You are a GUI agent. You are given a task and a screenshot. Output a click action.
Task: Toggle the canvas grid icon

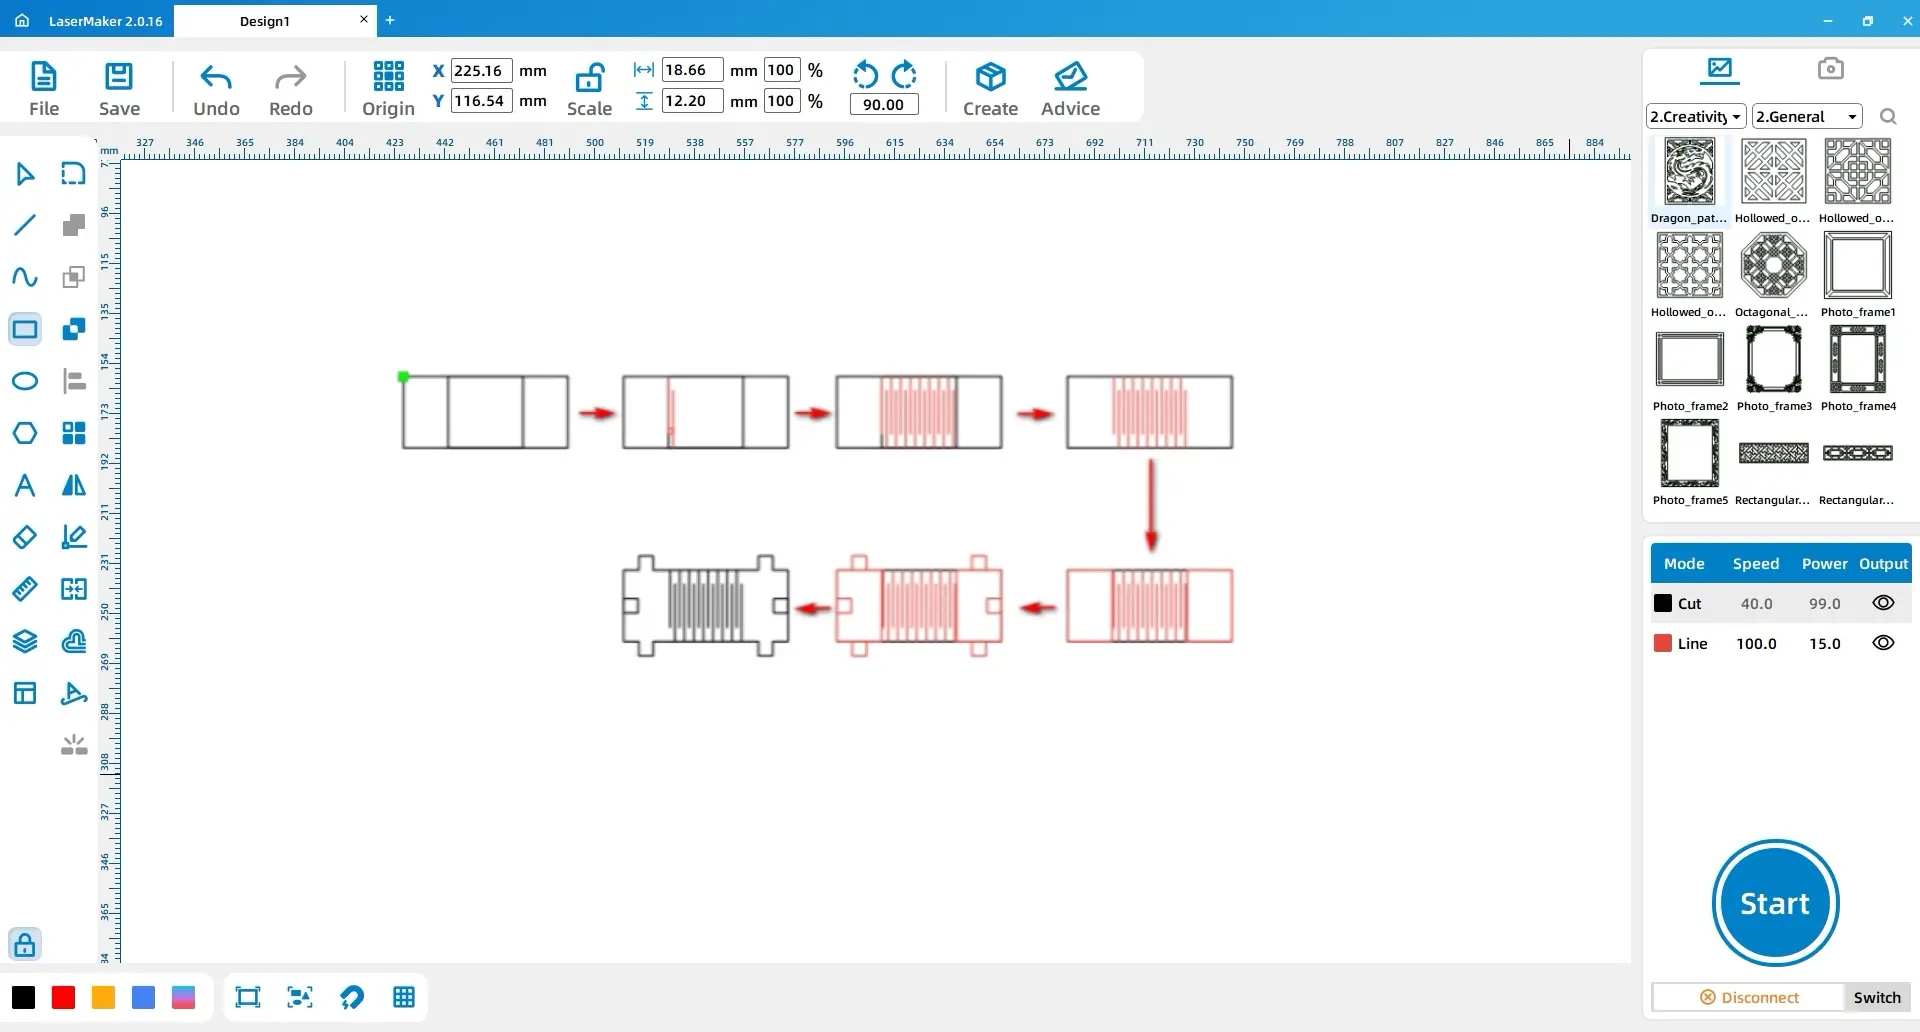[404, 997]
